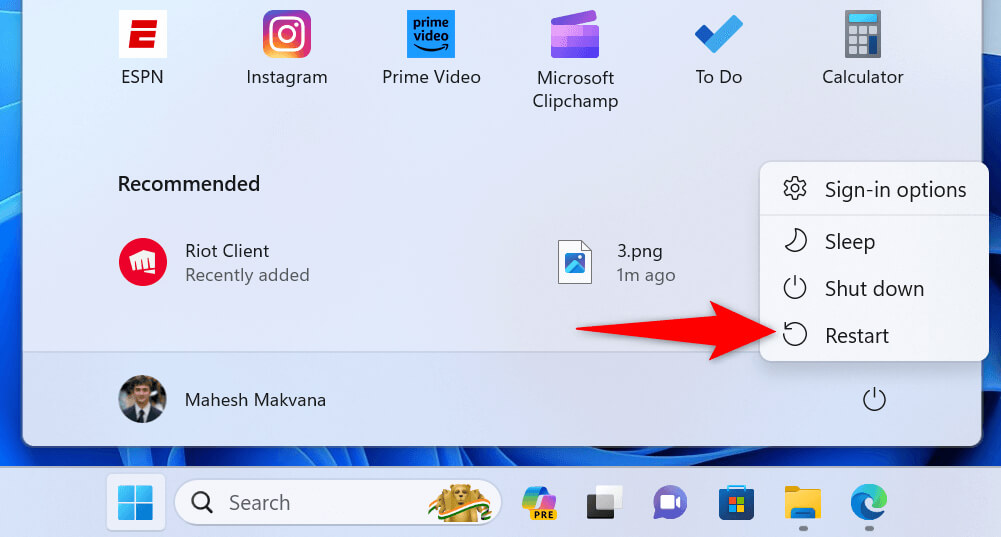Open the 3.png recommended file

616,262
